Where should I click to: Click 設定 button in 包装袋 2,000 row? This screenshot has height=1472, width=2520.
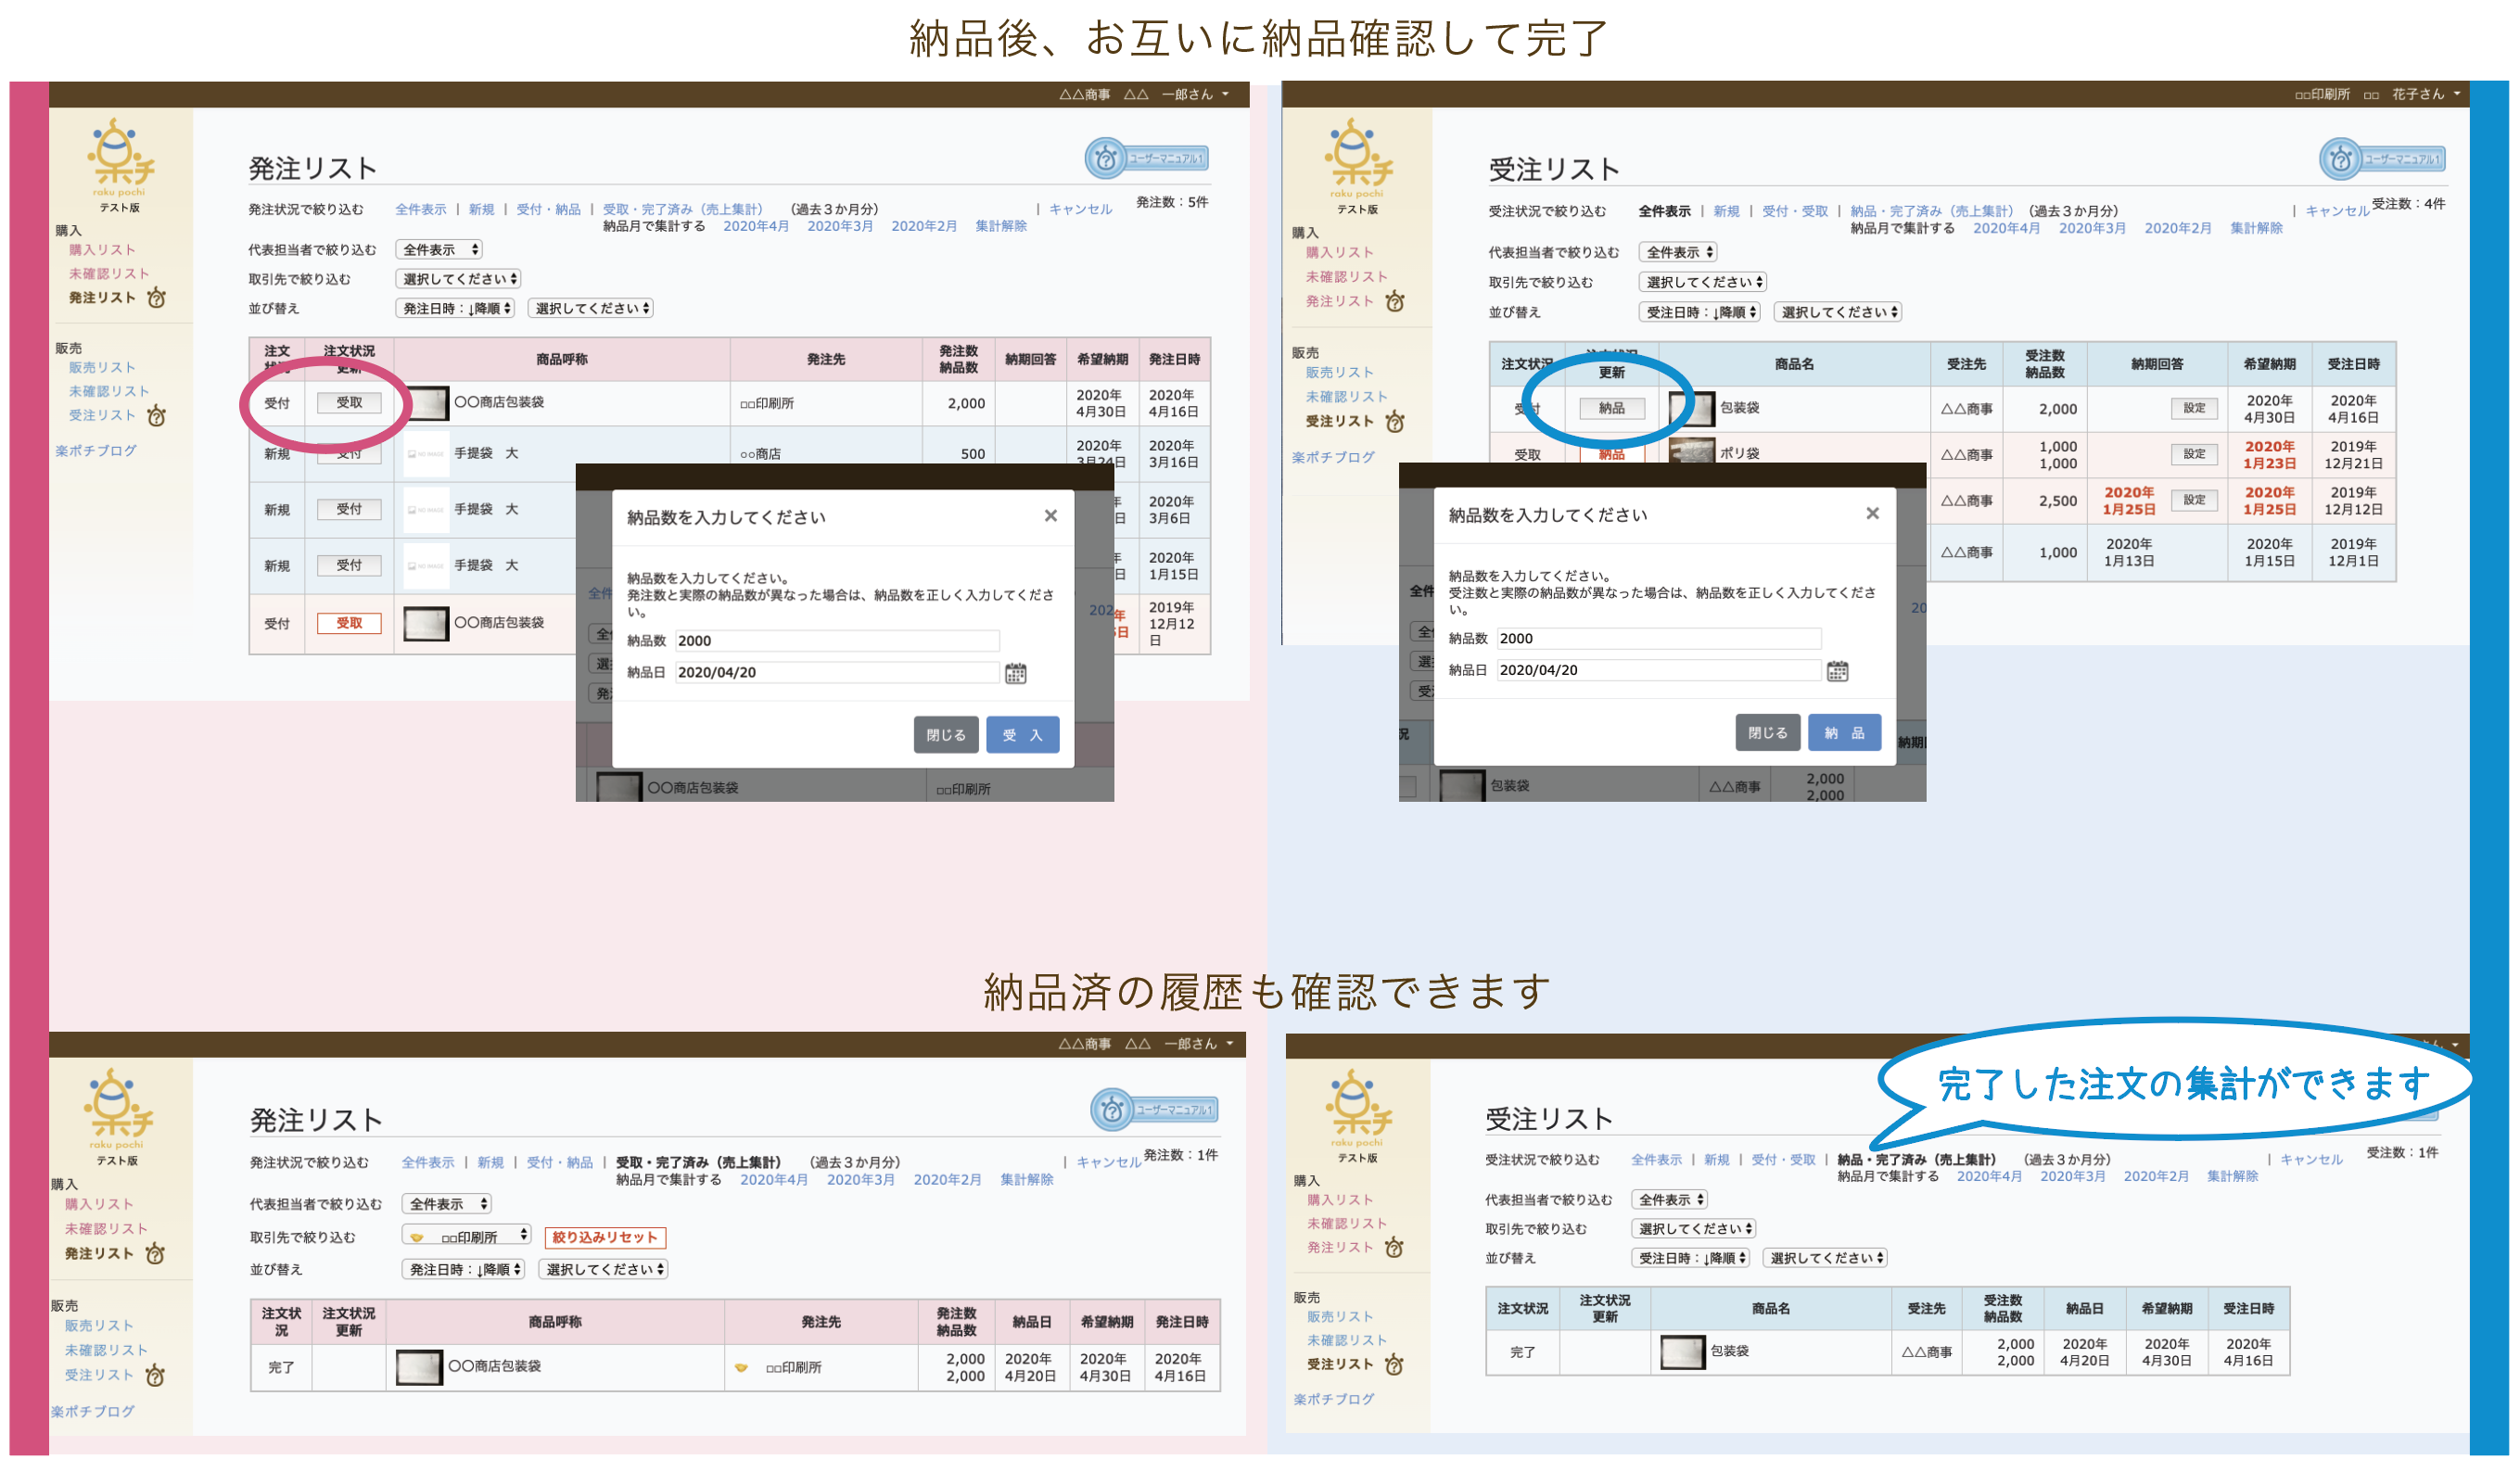2195,408
